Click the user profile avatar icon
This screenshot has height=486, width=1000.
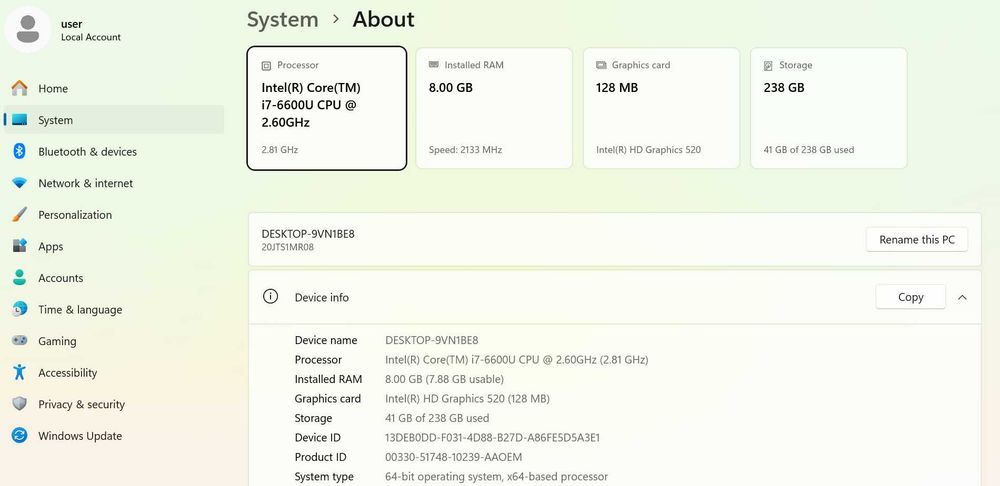point(27,29)
